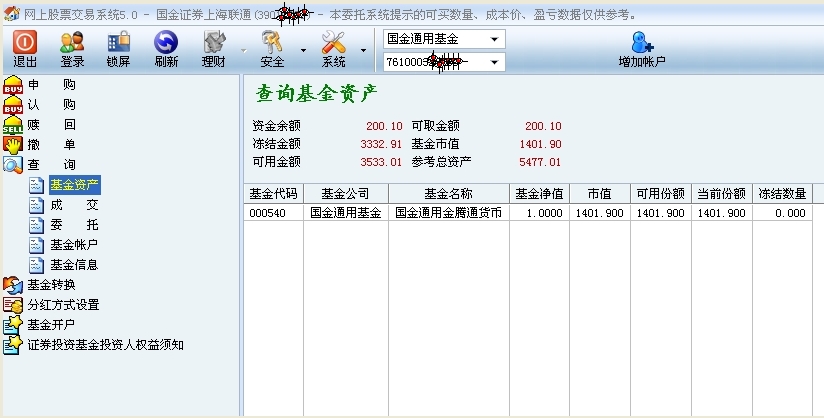Sort by 基金净值 column header

(539, 194)
